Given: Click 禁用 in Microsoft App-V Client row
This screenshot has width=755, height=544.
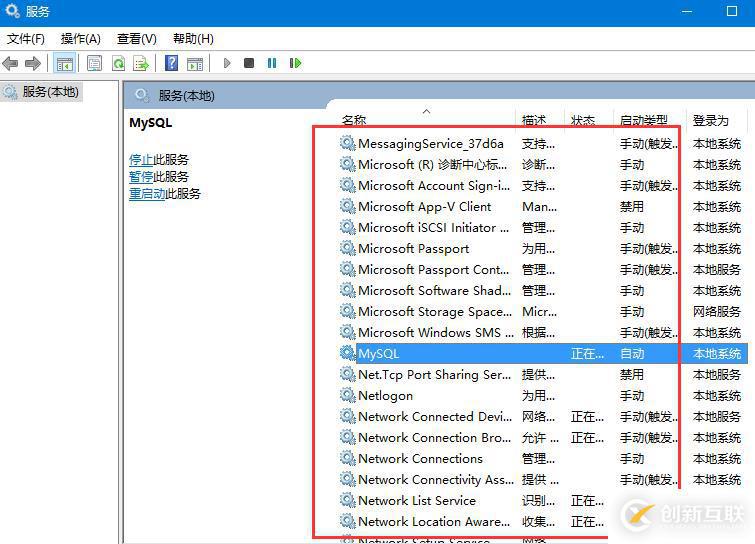Looking at the screenshot, I should click(x=632, y=207).
